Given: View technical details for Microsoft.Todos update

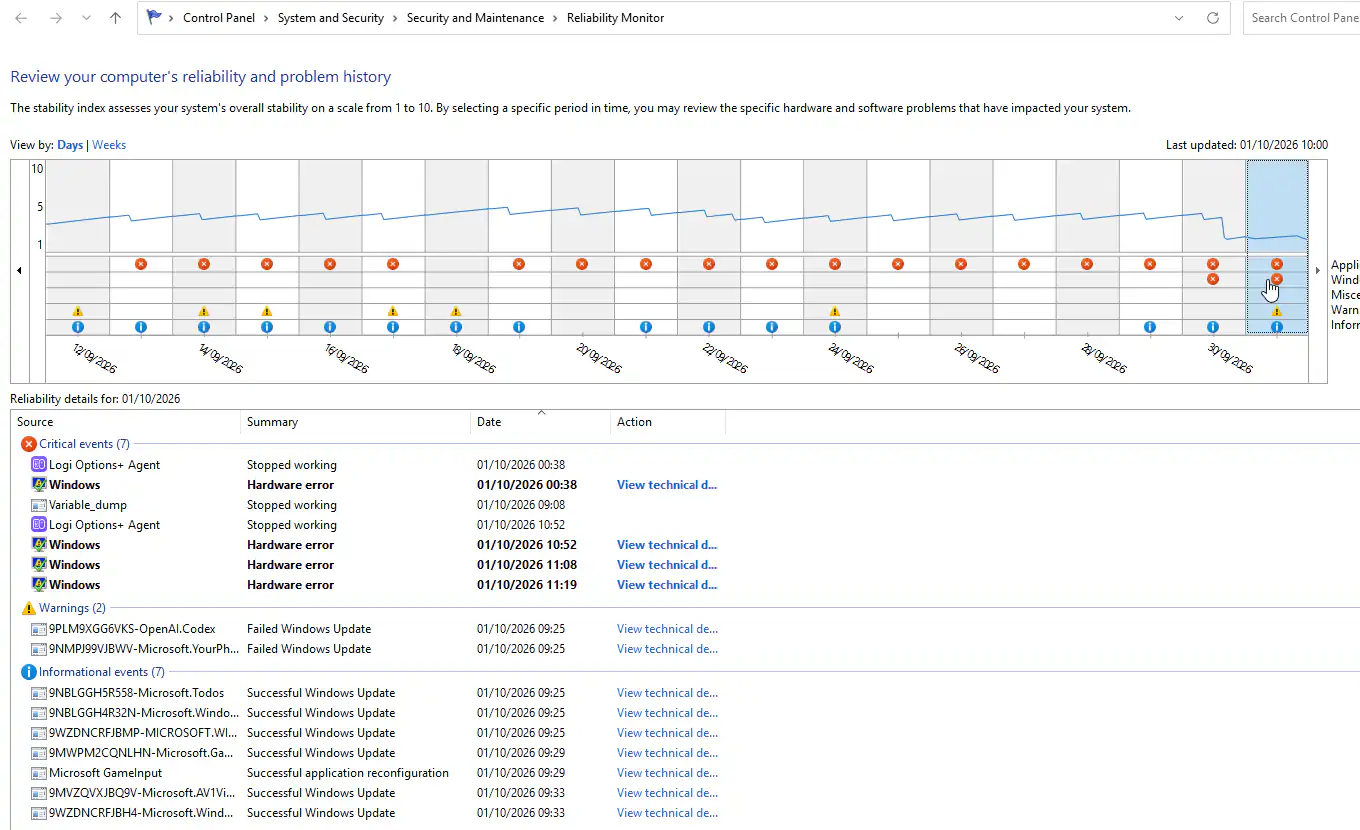Looking at the screenshot, I should 667,693.
